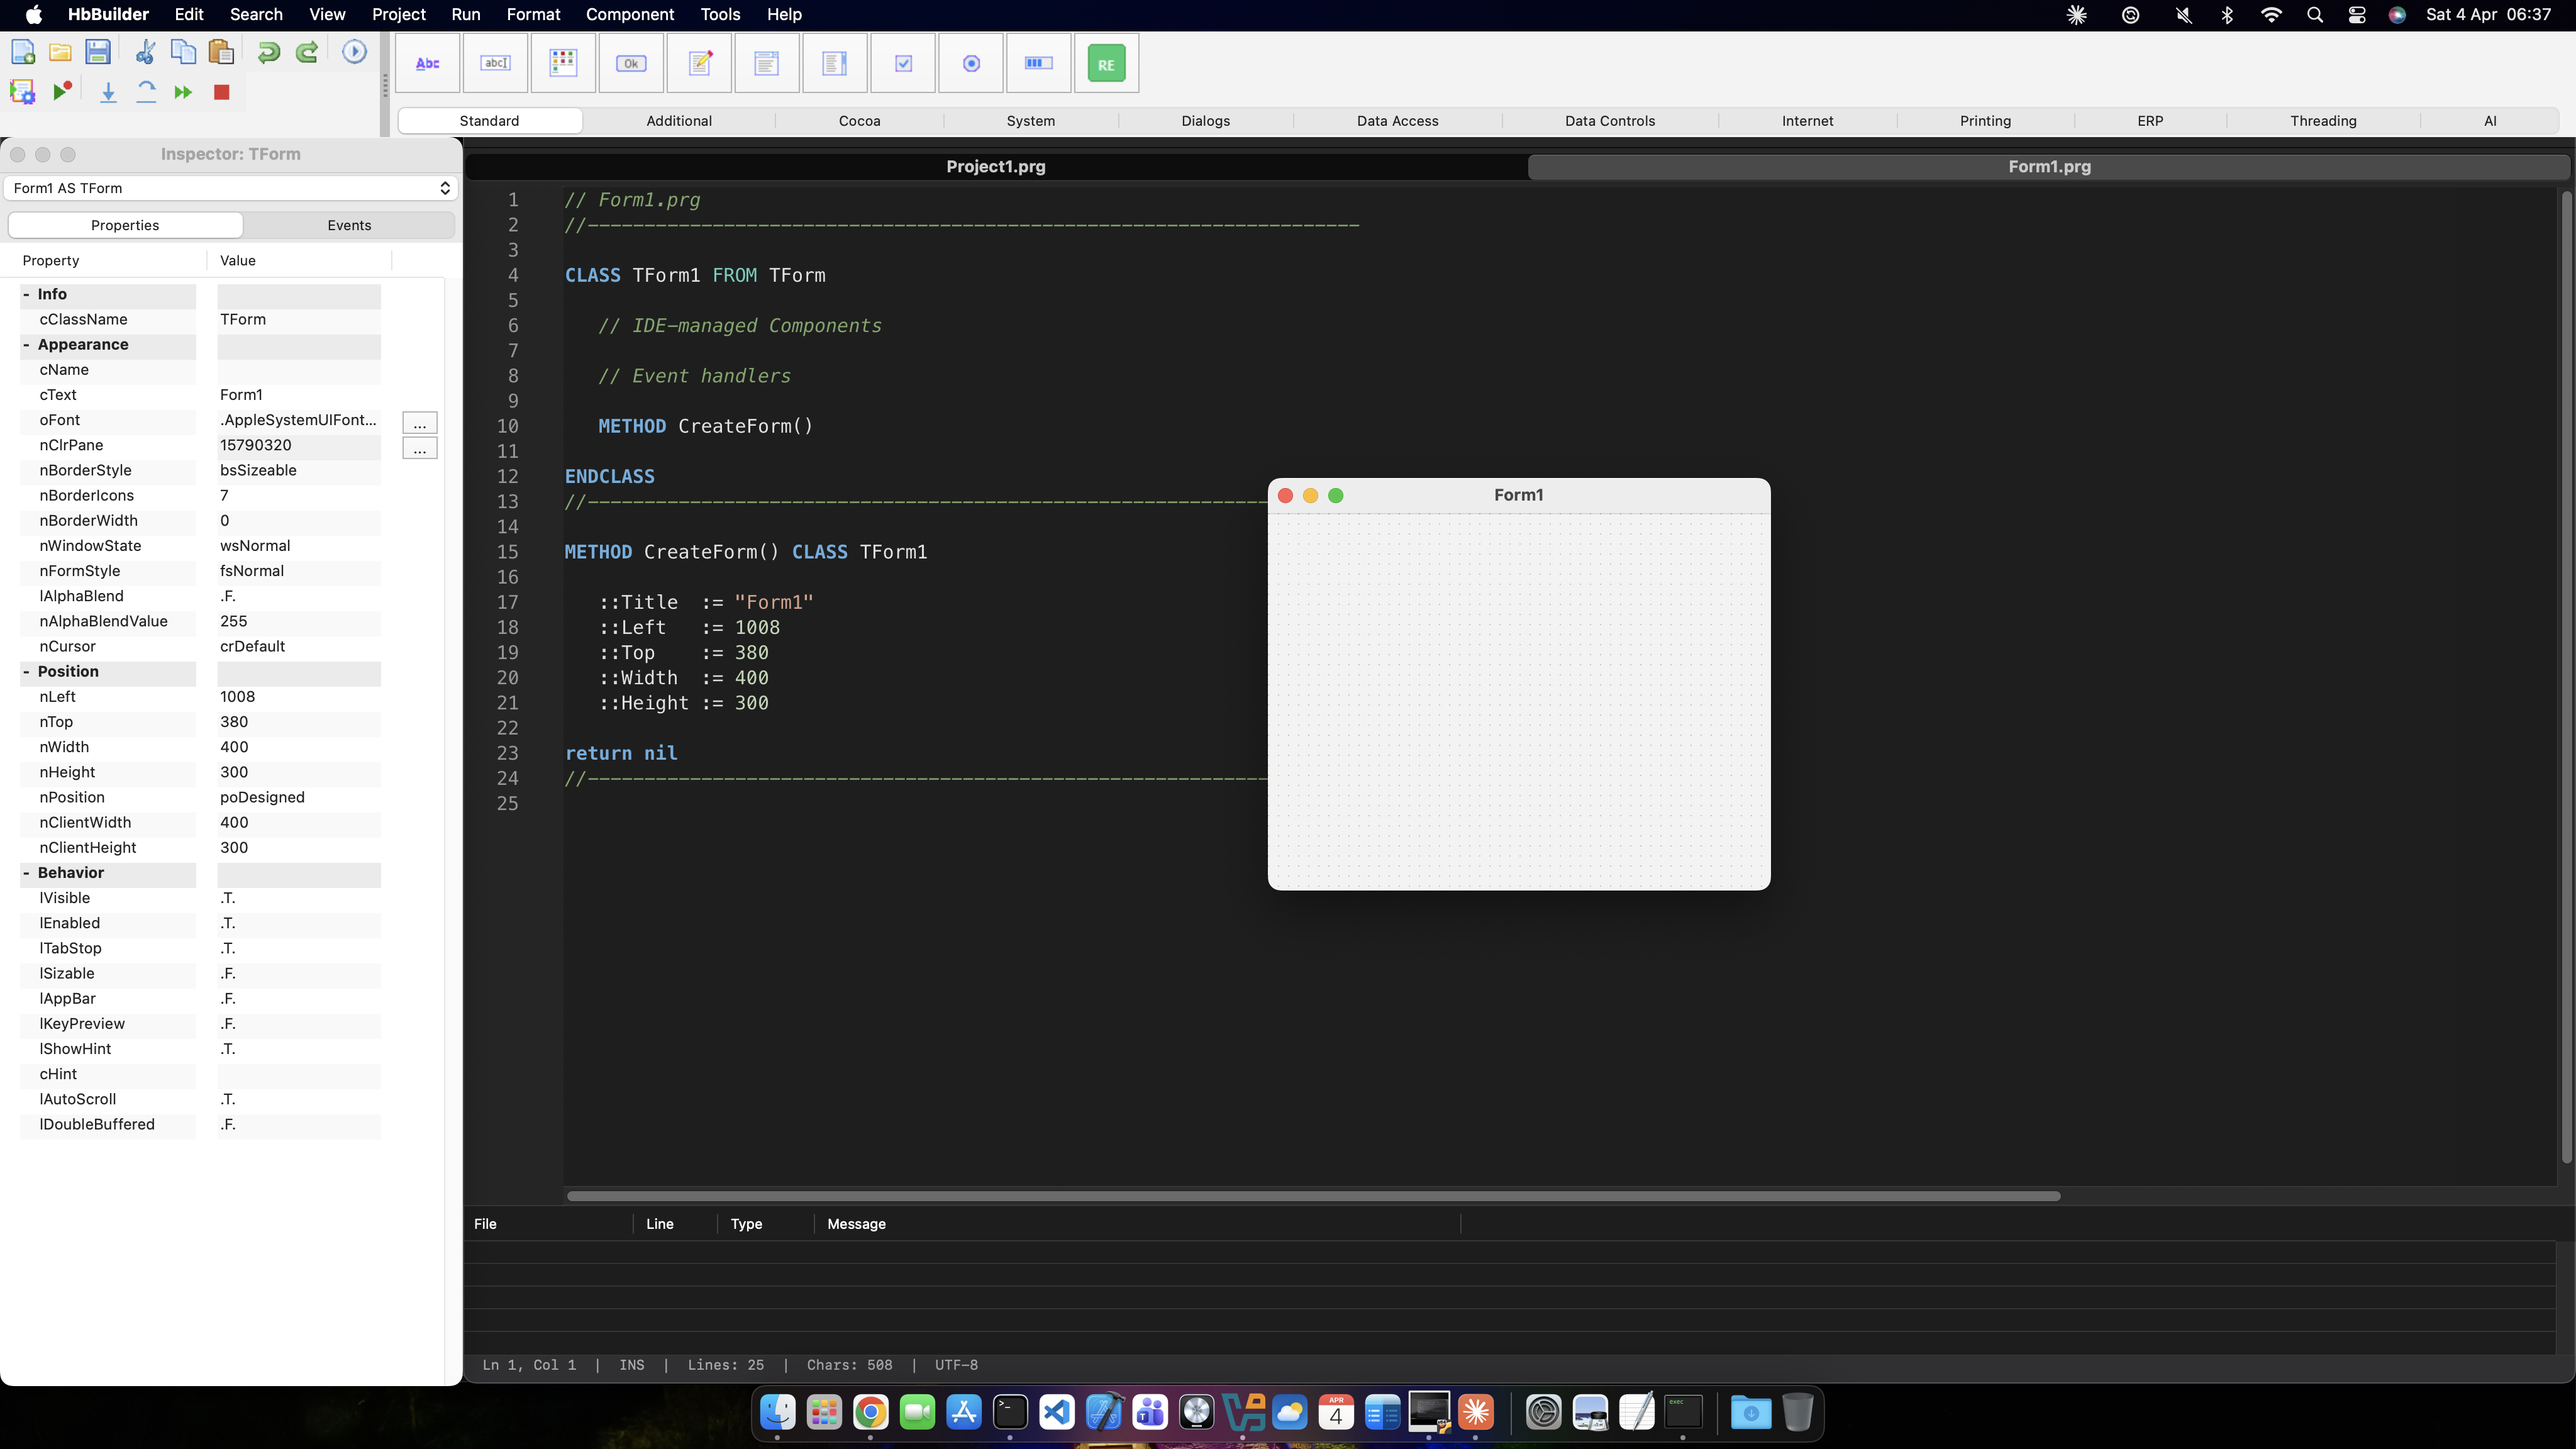Paste clipboard contents using the paste toolbar icon

pos(221,51)
